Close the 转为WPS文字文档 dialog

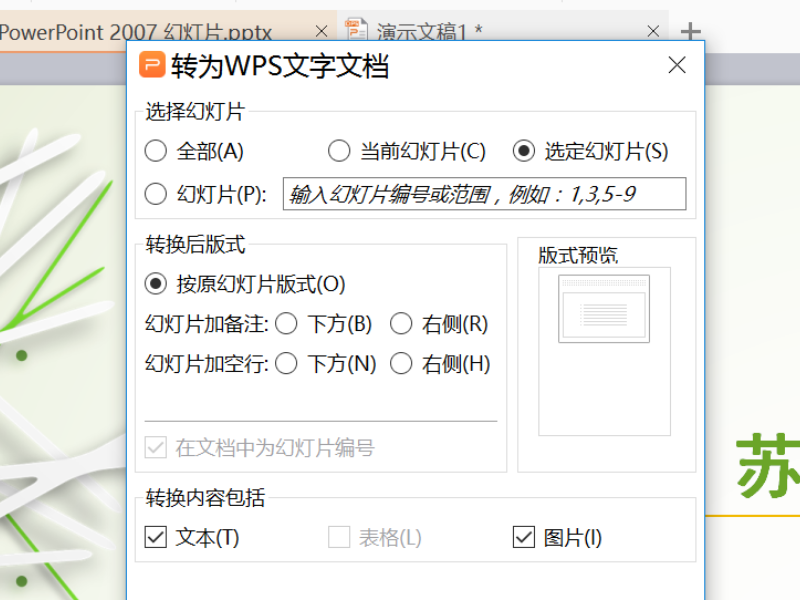[677, 66]
